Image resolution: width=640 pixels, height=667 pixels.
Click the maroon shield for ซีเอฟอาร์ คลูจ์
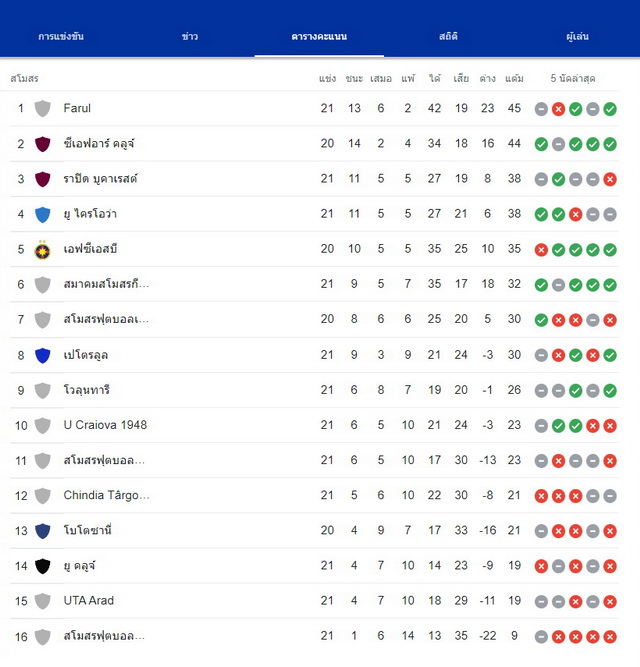43,144
